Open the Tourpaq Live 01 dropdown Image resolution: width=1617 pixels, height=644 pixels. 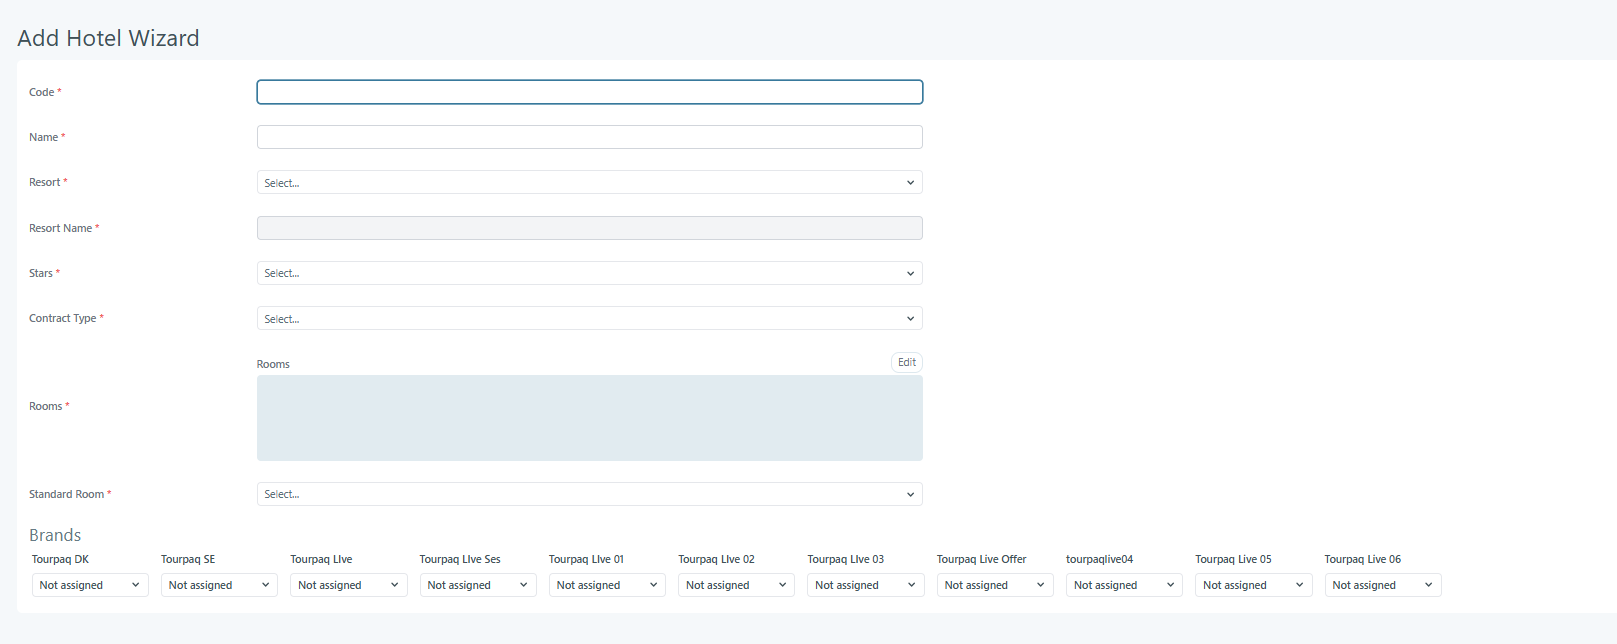pos(607,585)
